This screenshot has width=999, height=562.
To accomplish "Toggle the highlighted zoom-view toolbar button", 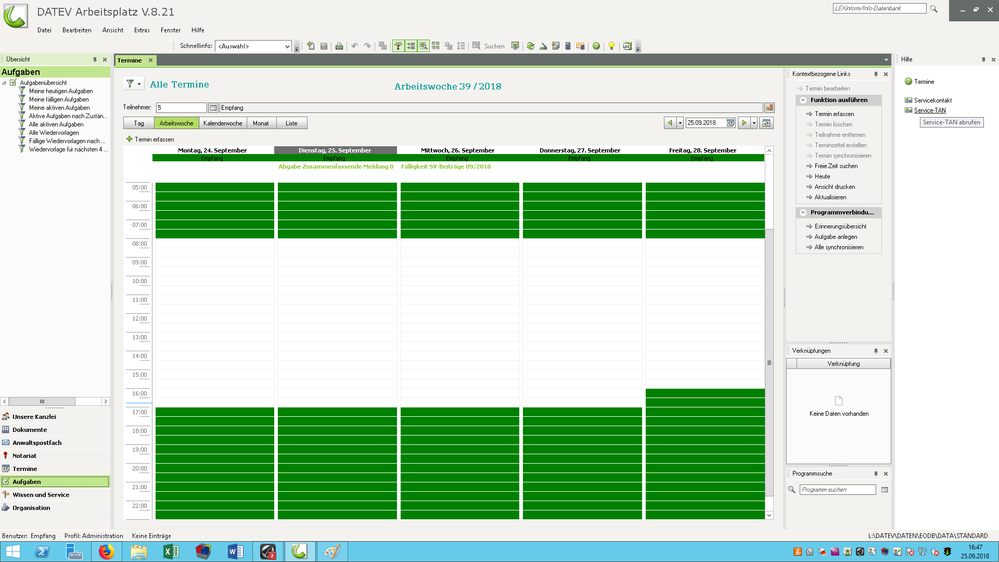I will [423, 46].
